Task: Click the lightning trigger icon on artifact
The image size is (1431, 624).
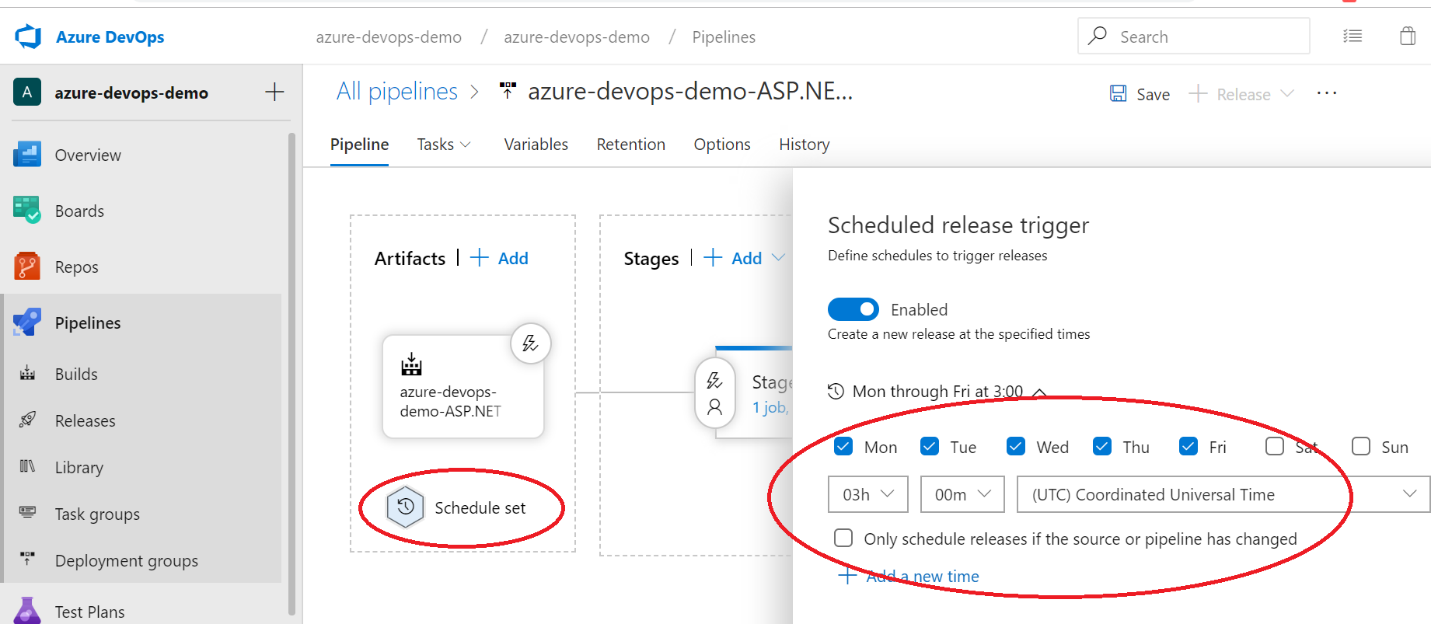Action: coord(531,344)
